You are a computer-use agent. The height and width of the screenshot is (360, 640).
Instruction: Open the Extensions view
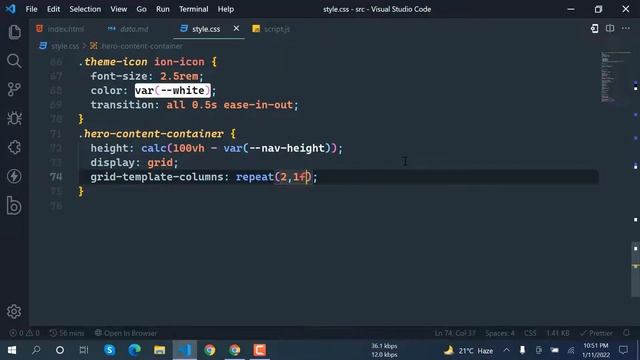click(x=14, y=147)
